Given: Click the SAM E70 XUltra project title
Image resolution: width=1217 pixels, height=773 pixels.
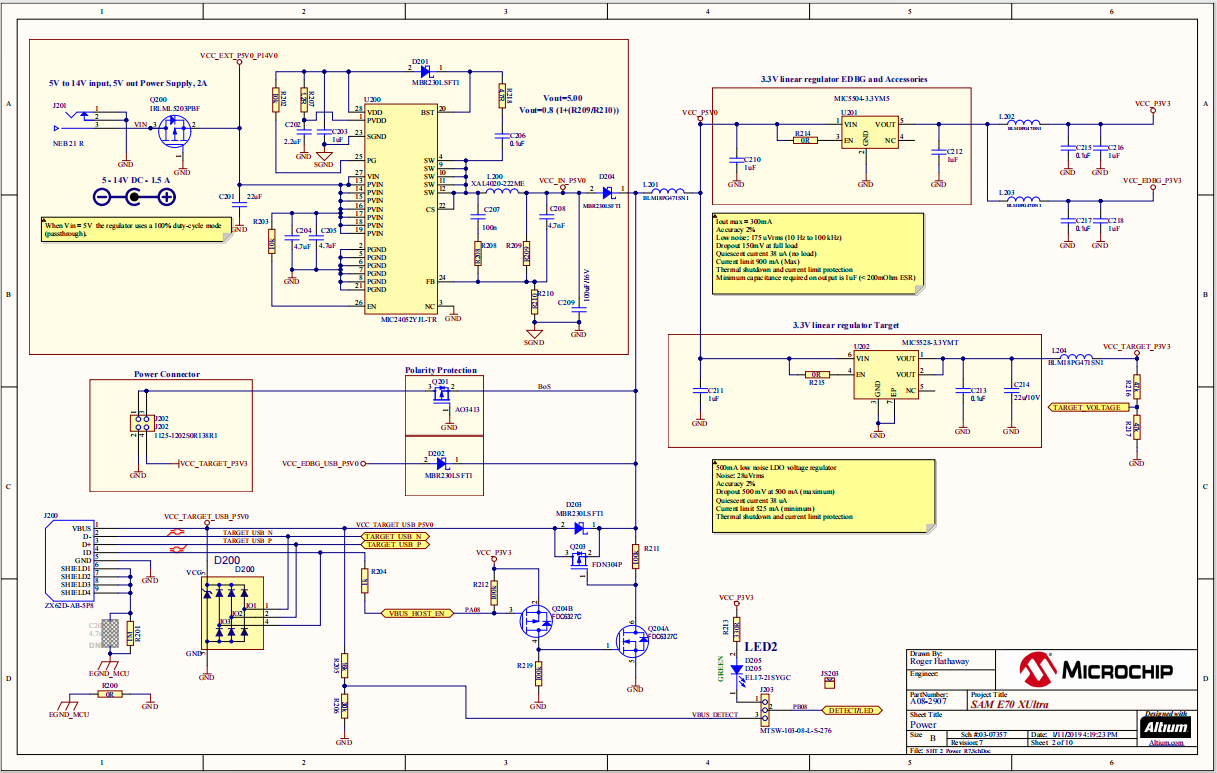Looking at the screenshot, I should pos(1012,704).
